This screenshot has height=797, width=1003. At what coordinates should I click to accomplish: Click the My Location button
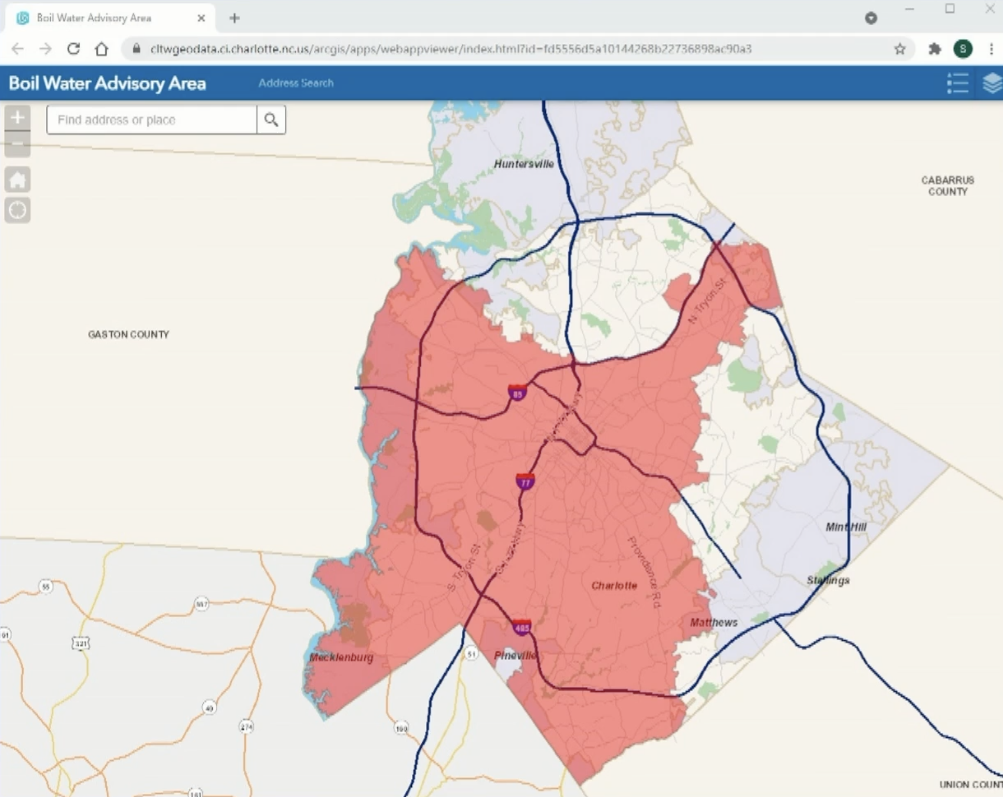click(x=17, y=210)
